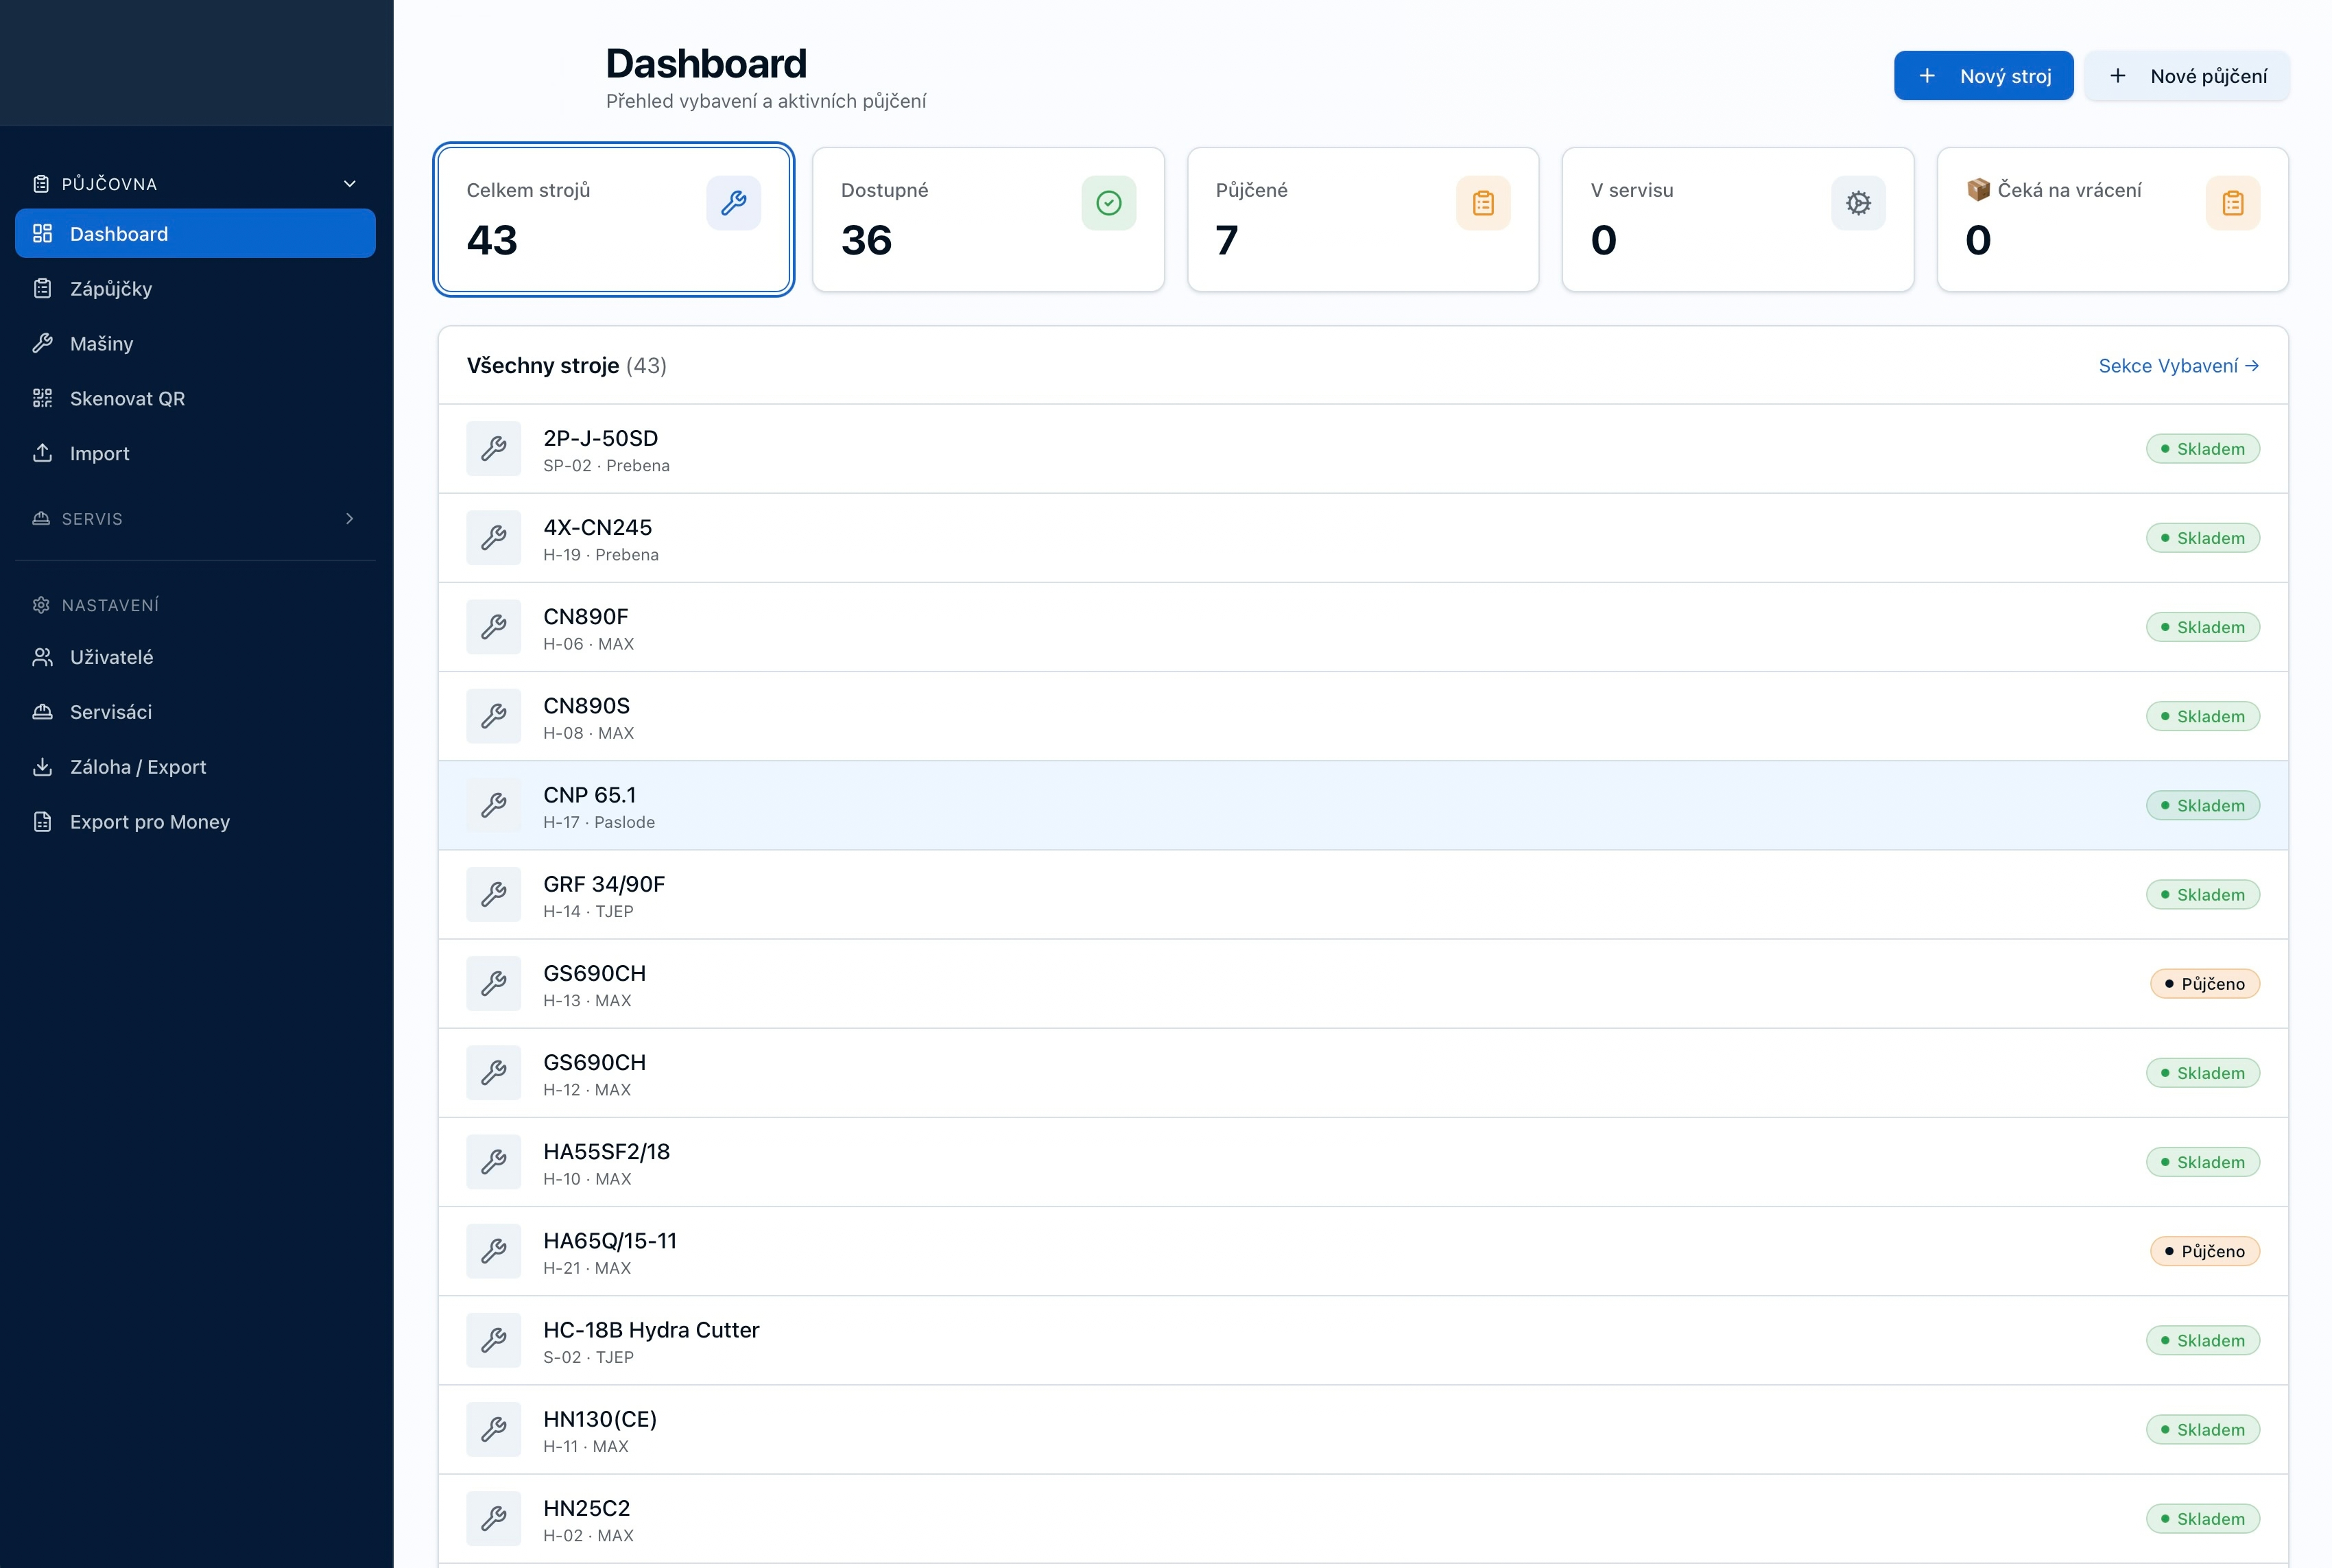Click the wrench icon beside HA65Q/15-11
This screenshot has width=2332, height=1568.
coord(494,1251)
